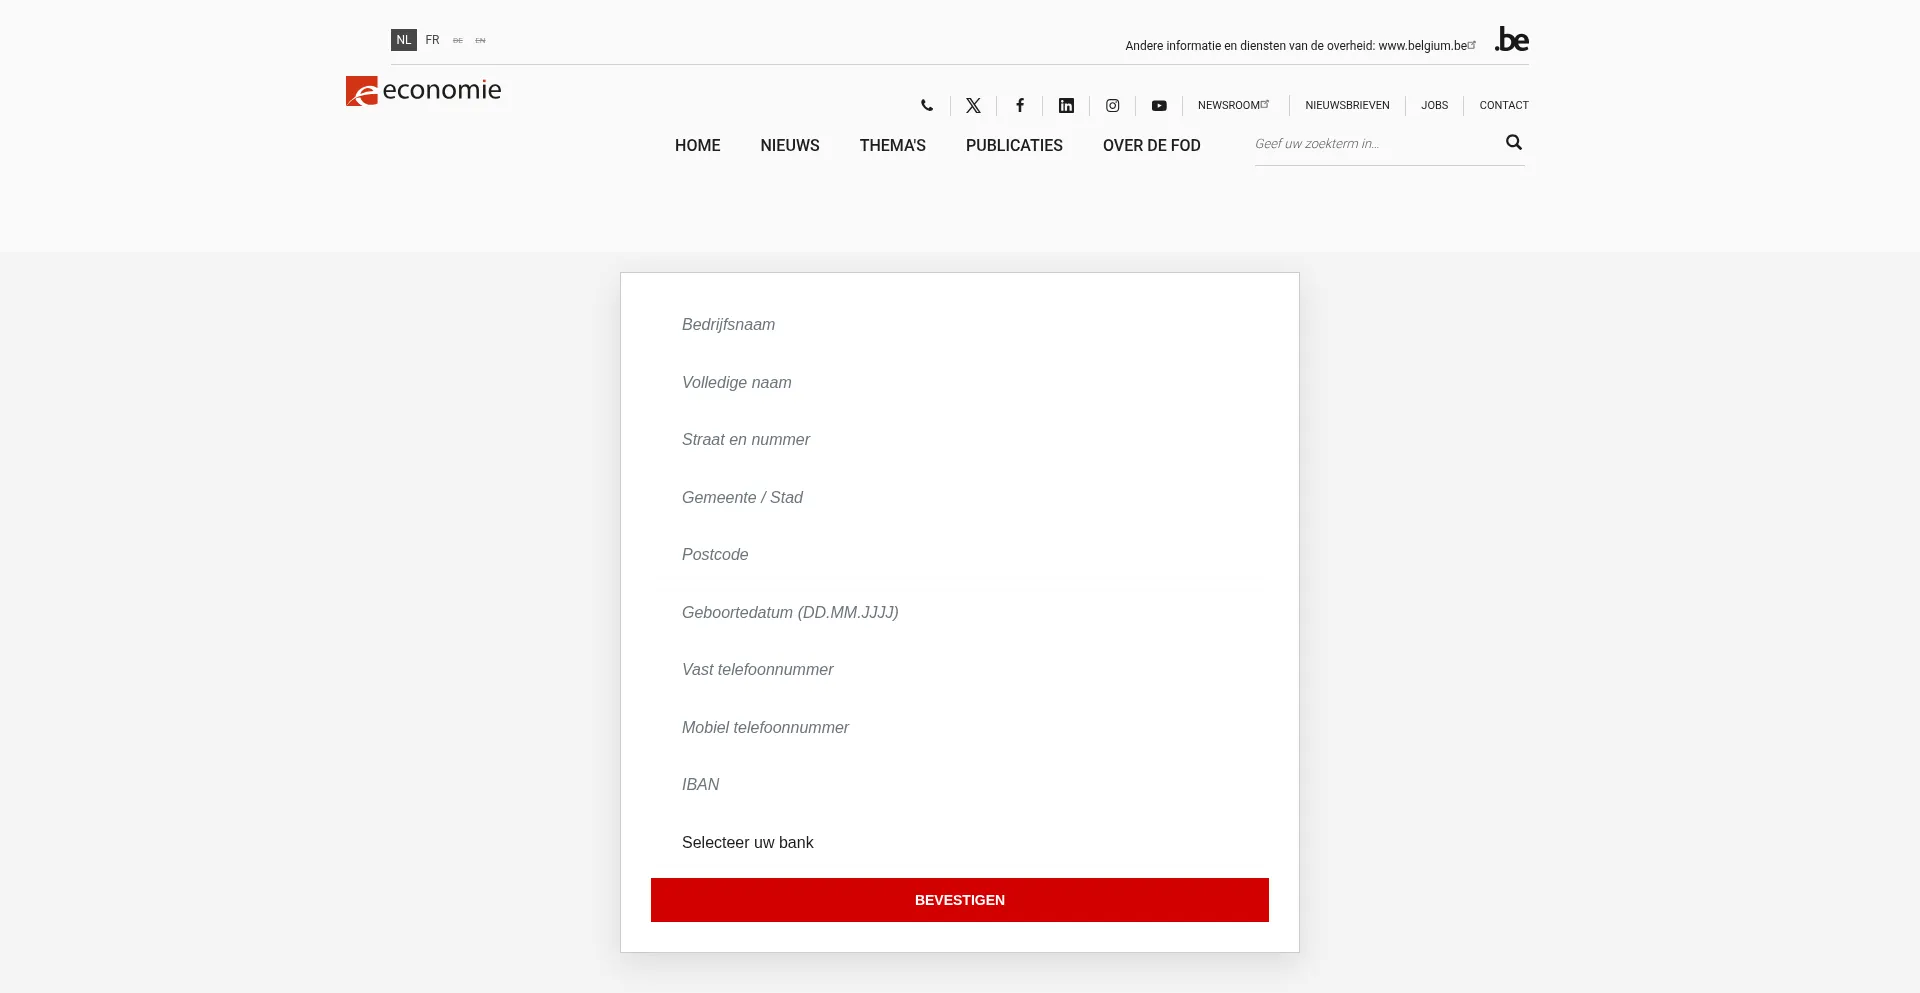Expand the THEMA'S navigation menu
Image resolution: width=1920 pixels, height=993 pixels.
[892, 145]
